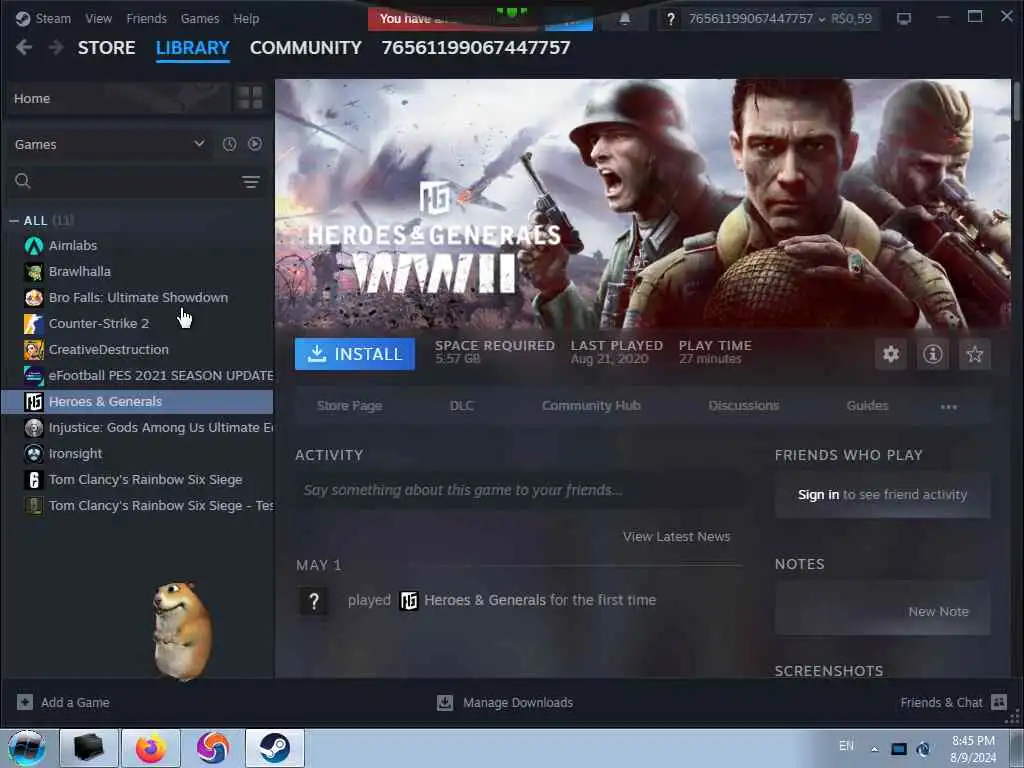Add Heroes & Generals to favorites star
1024x768 pixels.
(x=975, y=354)
